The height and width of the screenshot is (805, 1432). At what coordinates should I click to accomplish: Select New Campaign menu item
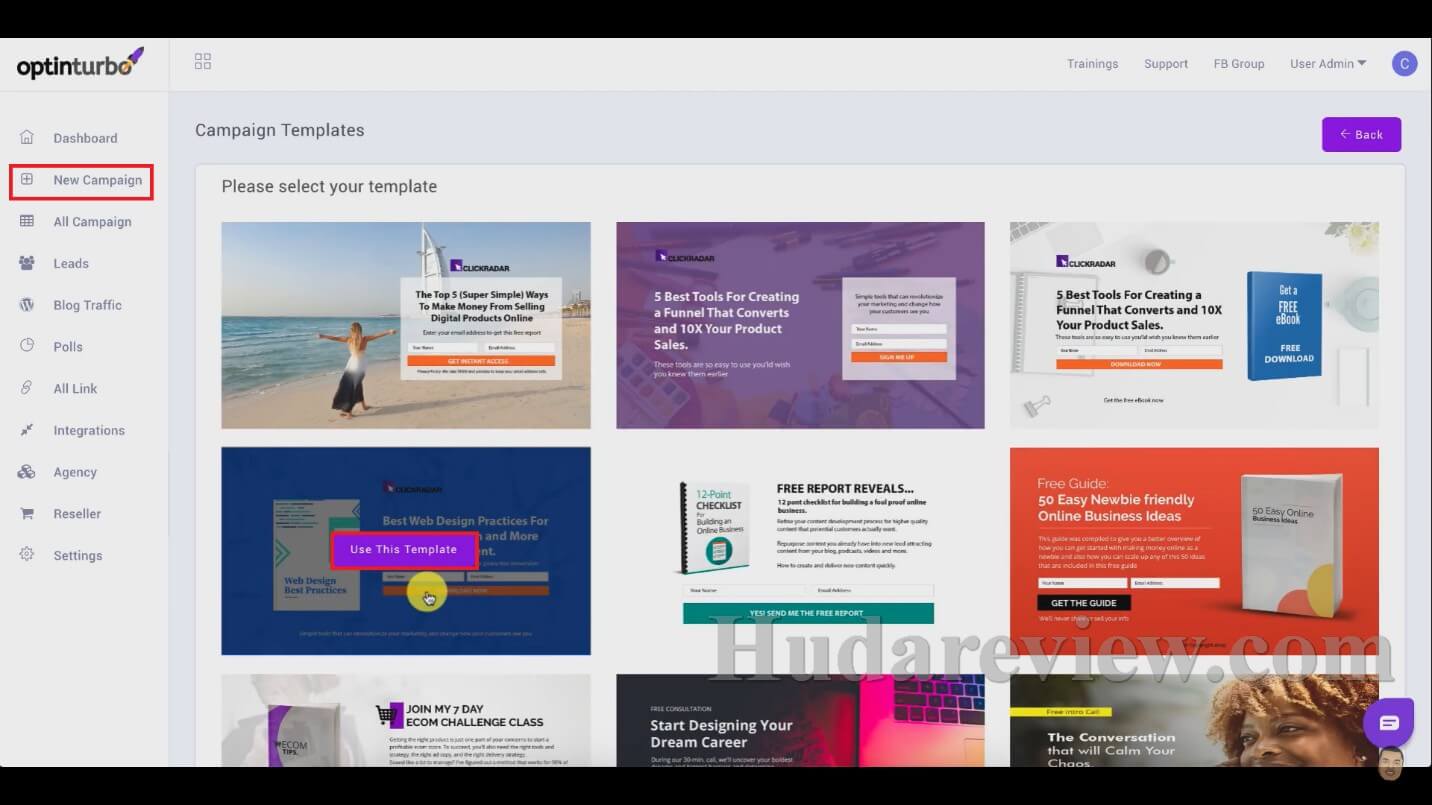pos(97,180)
